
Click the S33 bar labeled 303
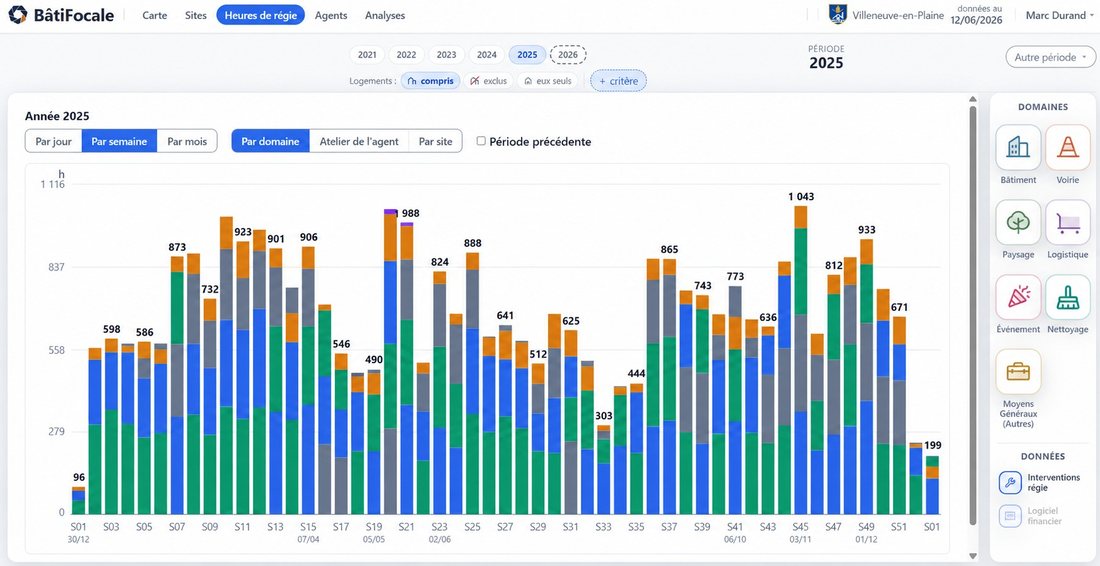coord(603,469)
